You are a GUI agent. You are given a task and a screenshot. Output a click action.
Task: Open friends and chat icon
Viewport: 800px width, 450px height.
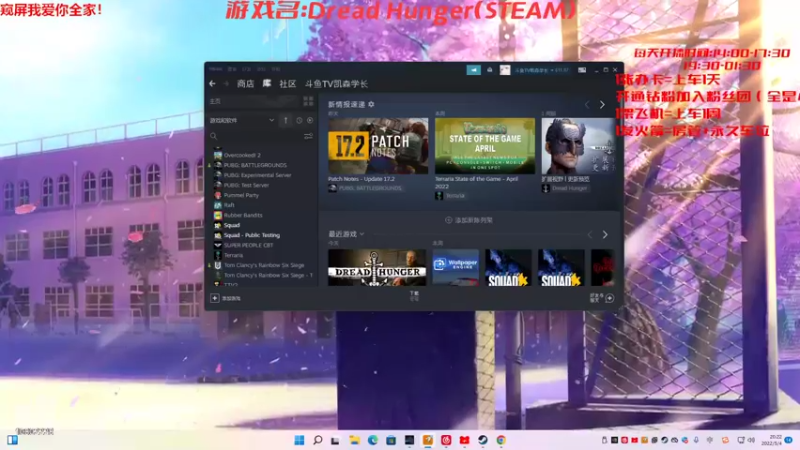(610, 298)
